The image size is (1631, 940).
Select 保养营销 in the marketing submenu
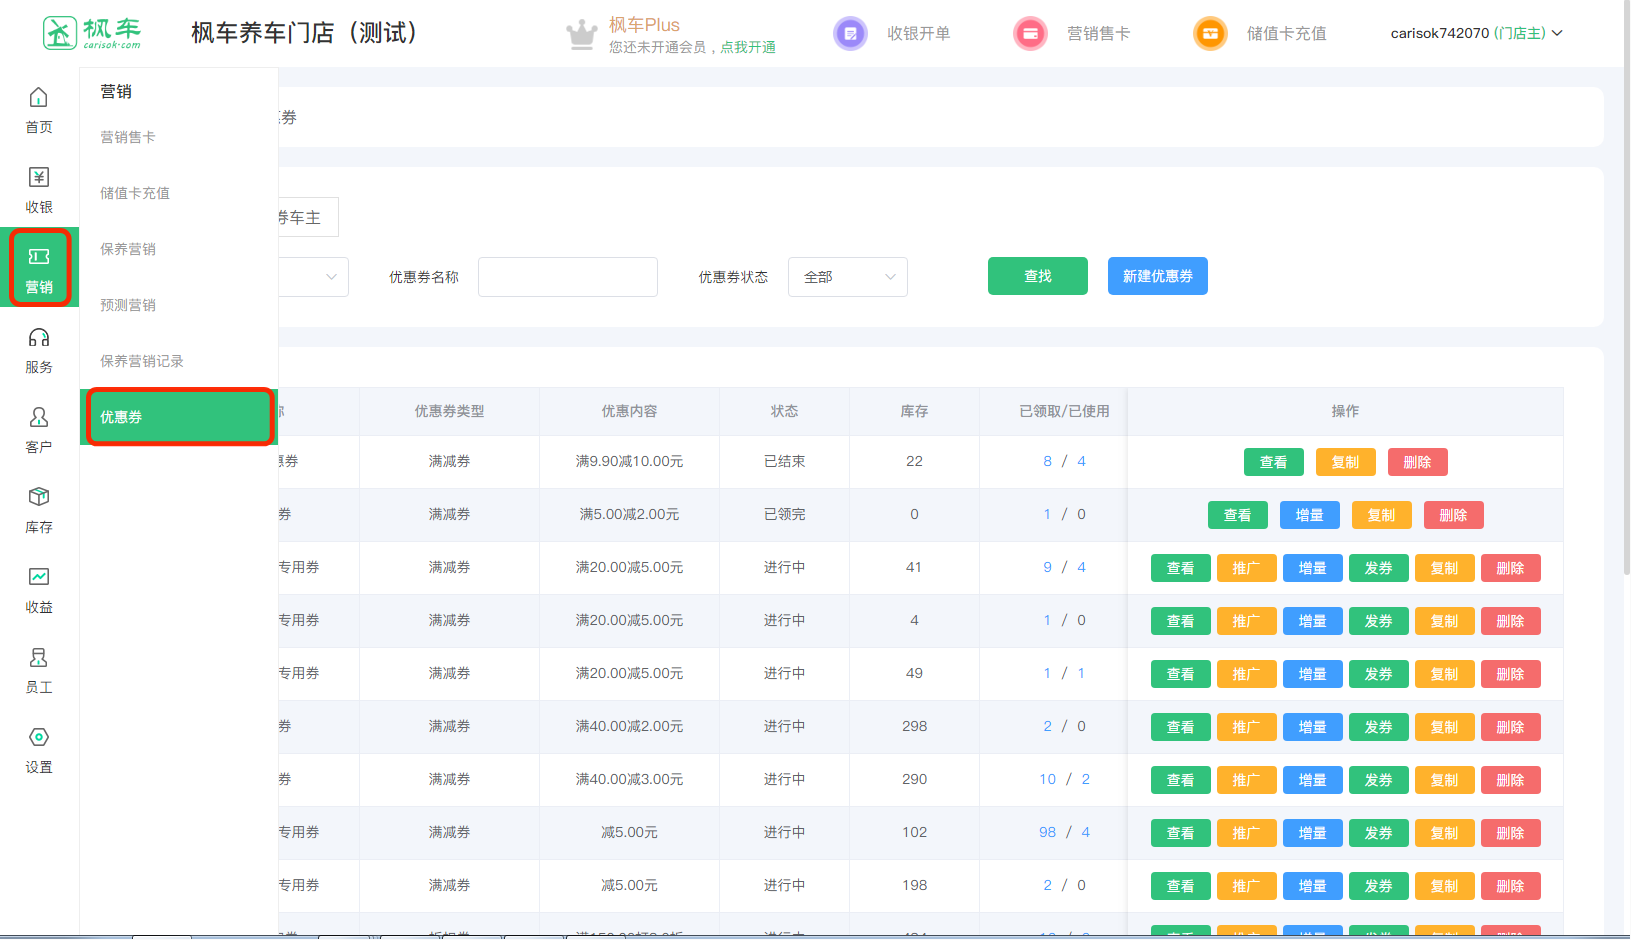[x=128, y=249]
